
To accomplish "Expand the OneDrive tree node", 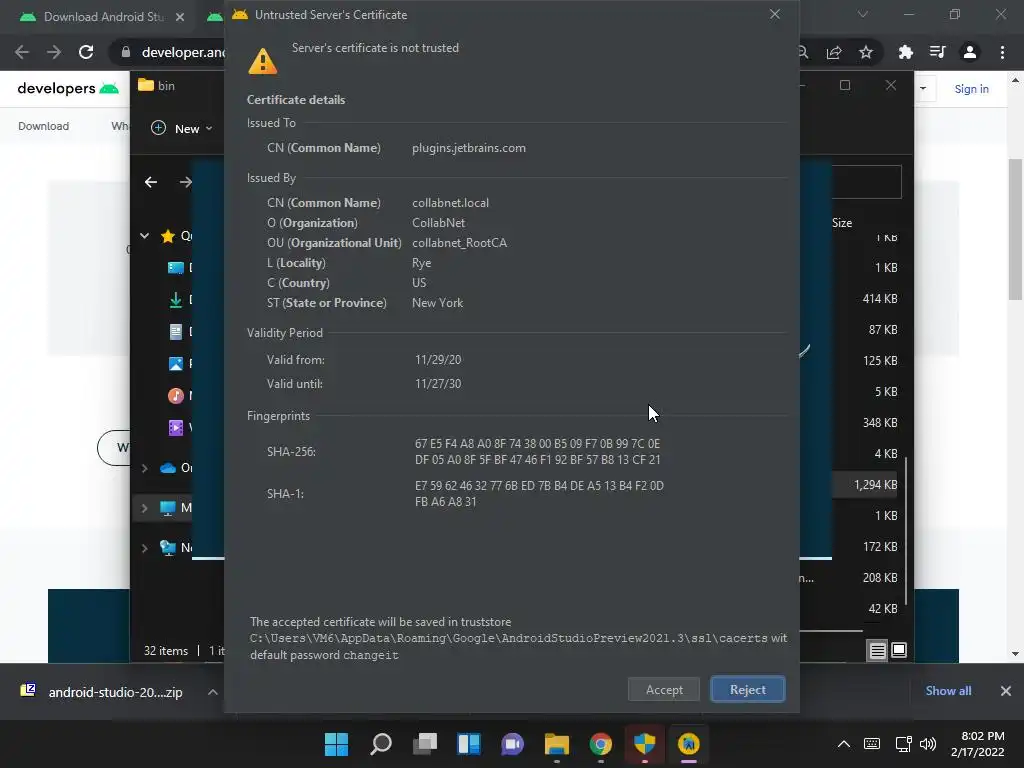I will click(x=144, y=468).
